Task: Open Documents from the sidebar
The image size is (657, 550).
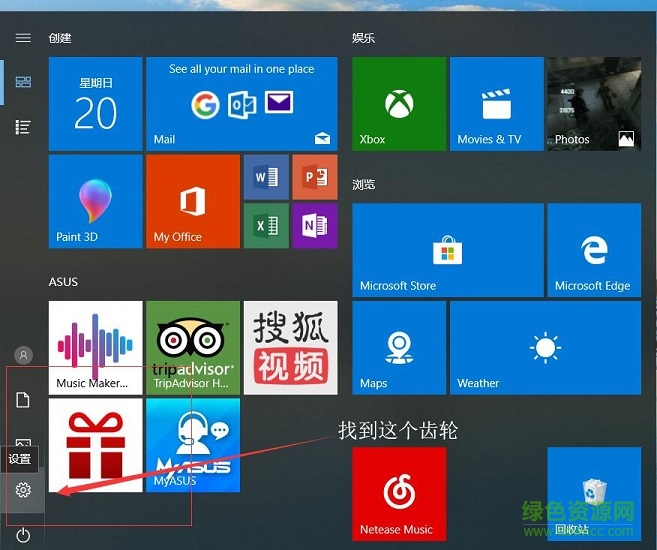Action: 23,400
